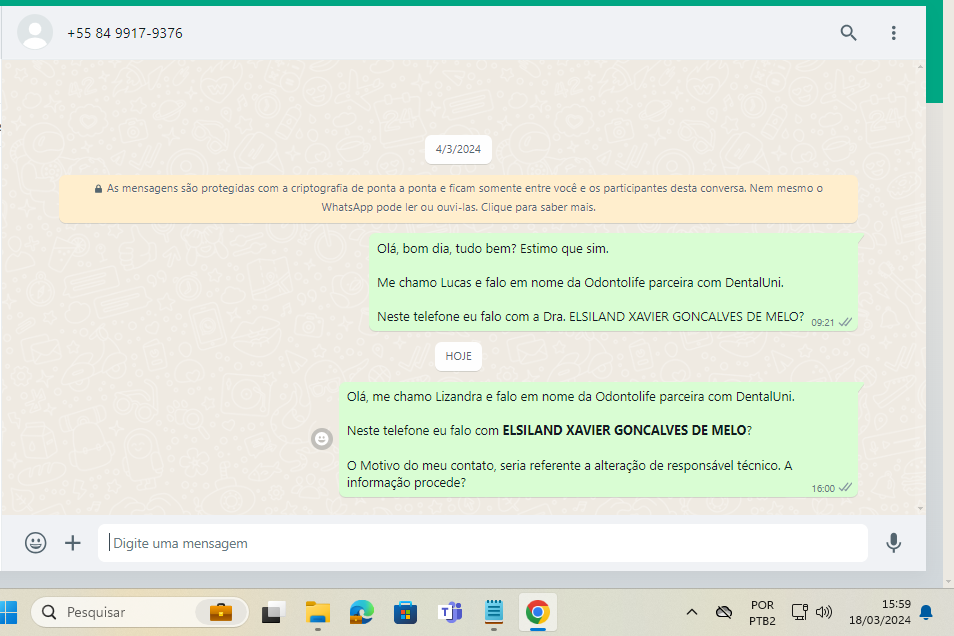
Task: Open Microsoft Teams from the taskbar
Action: click(x=449, y=611)
